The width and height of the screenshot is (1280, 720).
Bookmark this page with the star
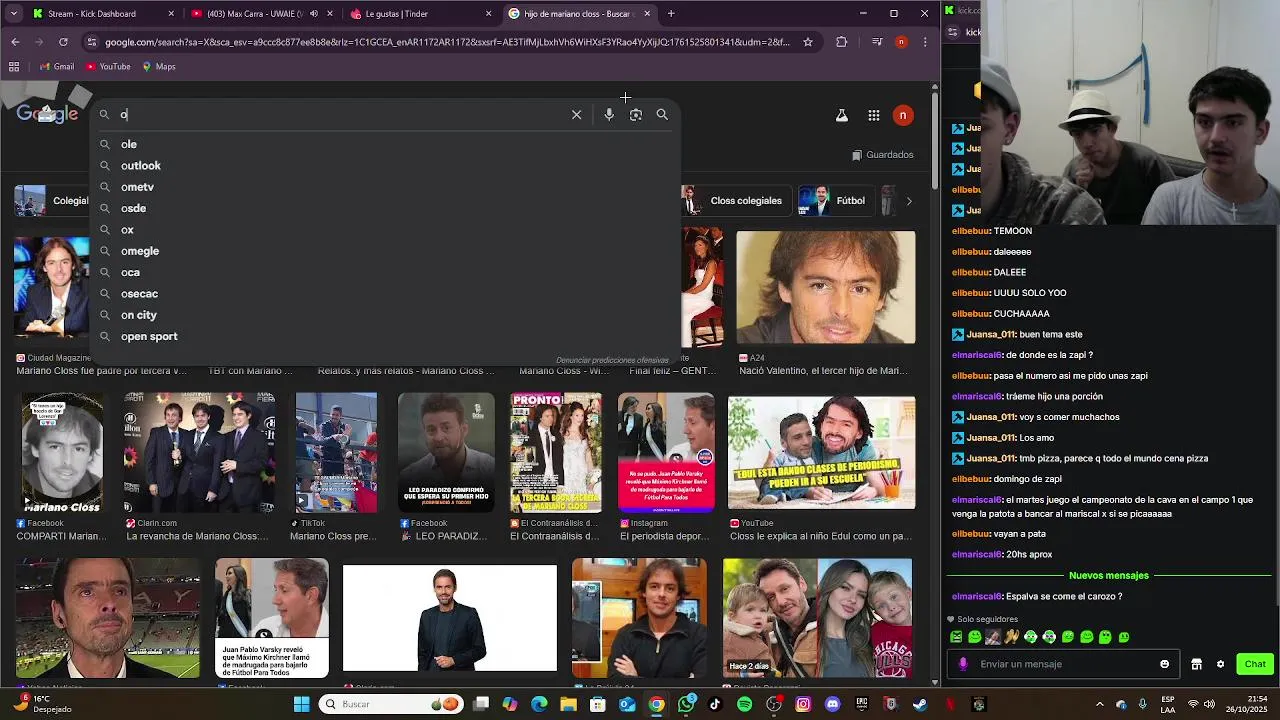[808, 42]
